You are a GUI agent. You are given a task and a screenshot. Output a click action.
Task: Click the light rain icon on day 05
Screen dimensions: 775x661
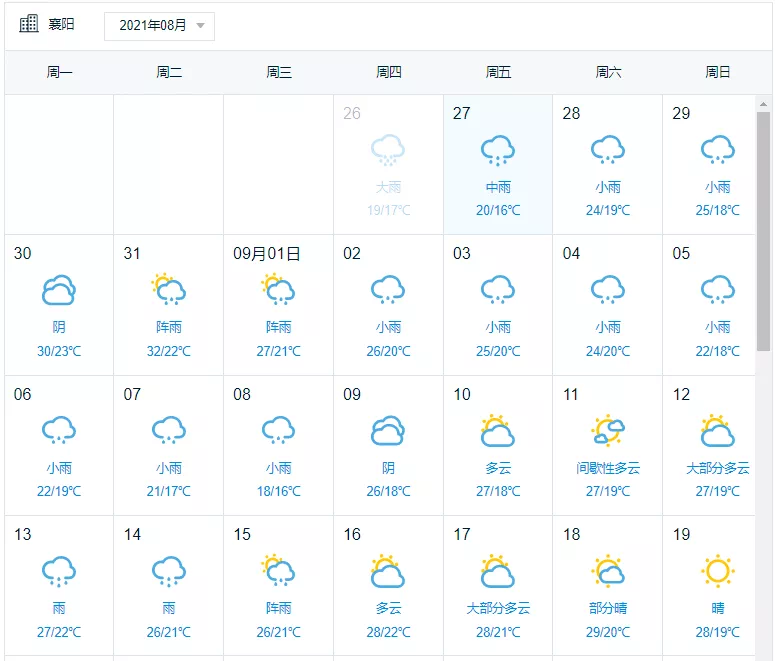click(x=718, y=290)
